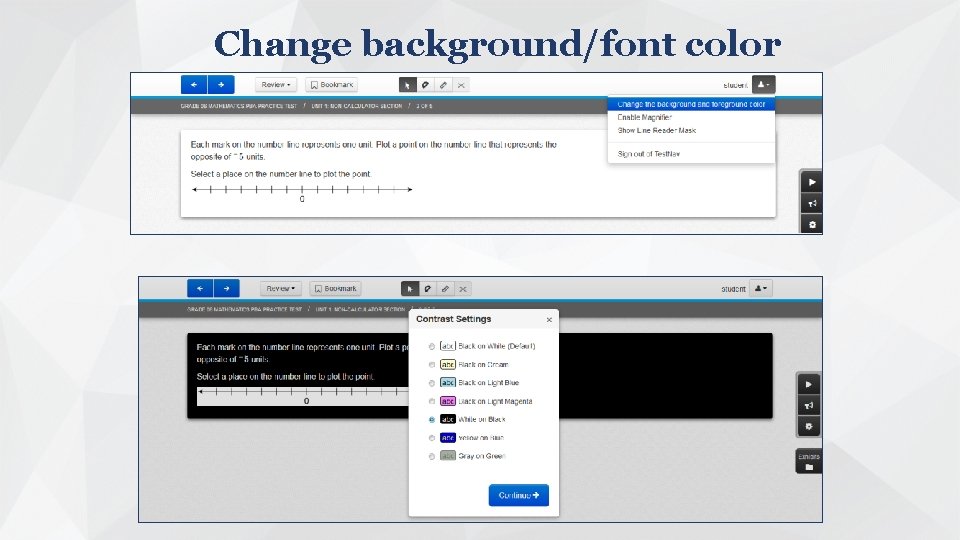Click the Black on Cream abc swatch

tap(448, 364)
